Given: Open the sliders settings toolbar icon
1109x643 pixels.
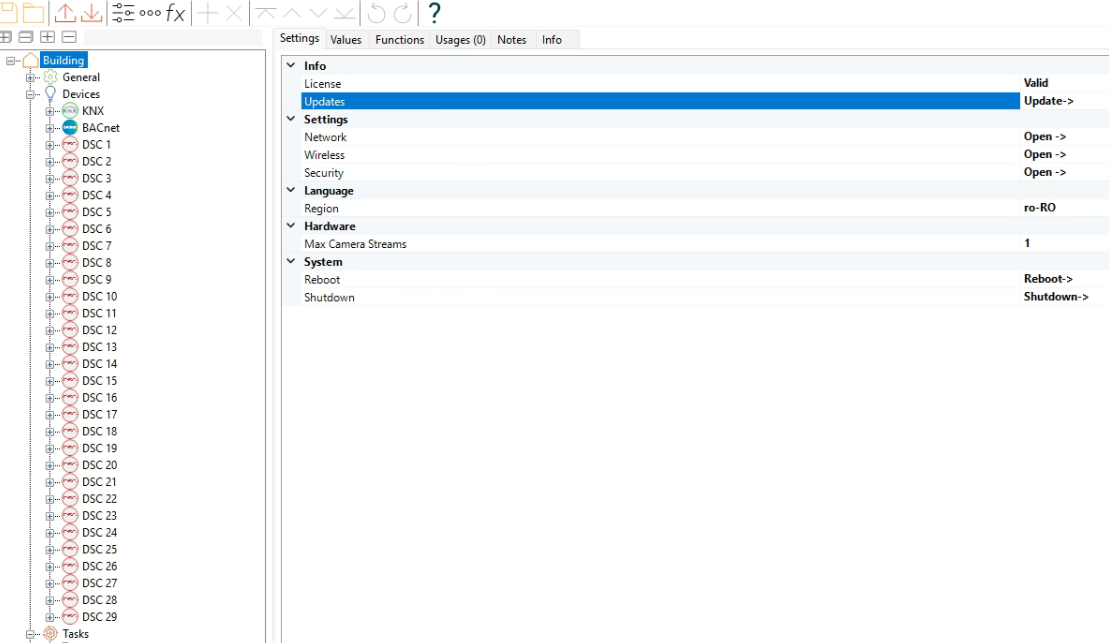Looking at the screenshot, I should [123, 12].
